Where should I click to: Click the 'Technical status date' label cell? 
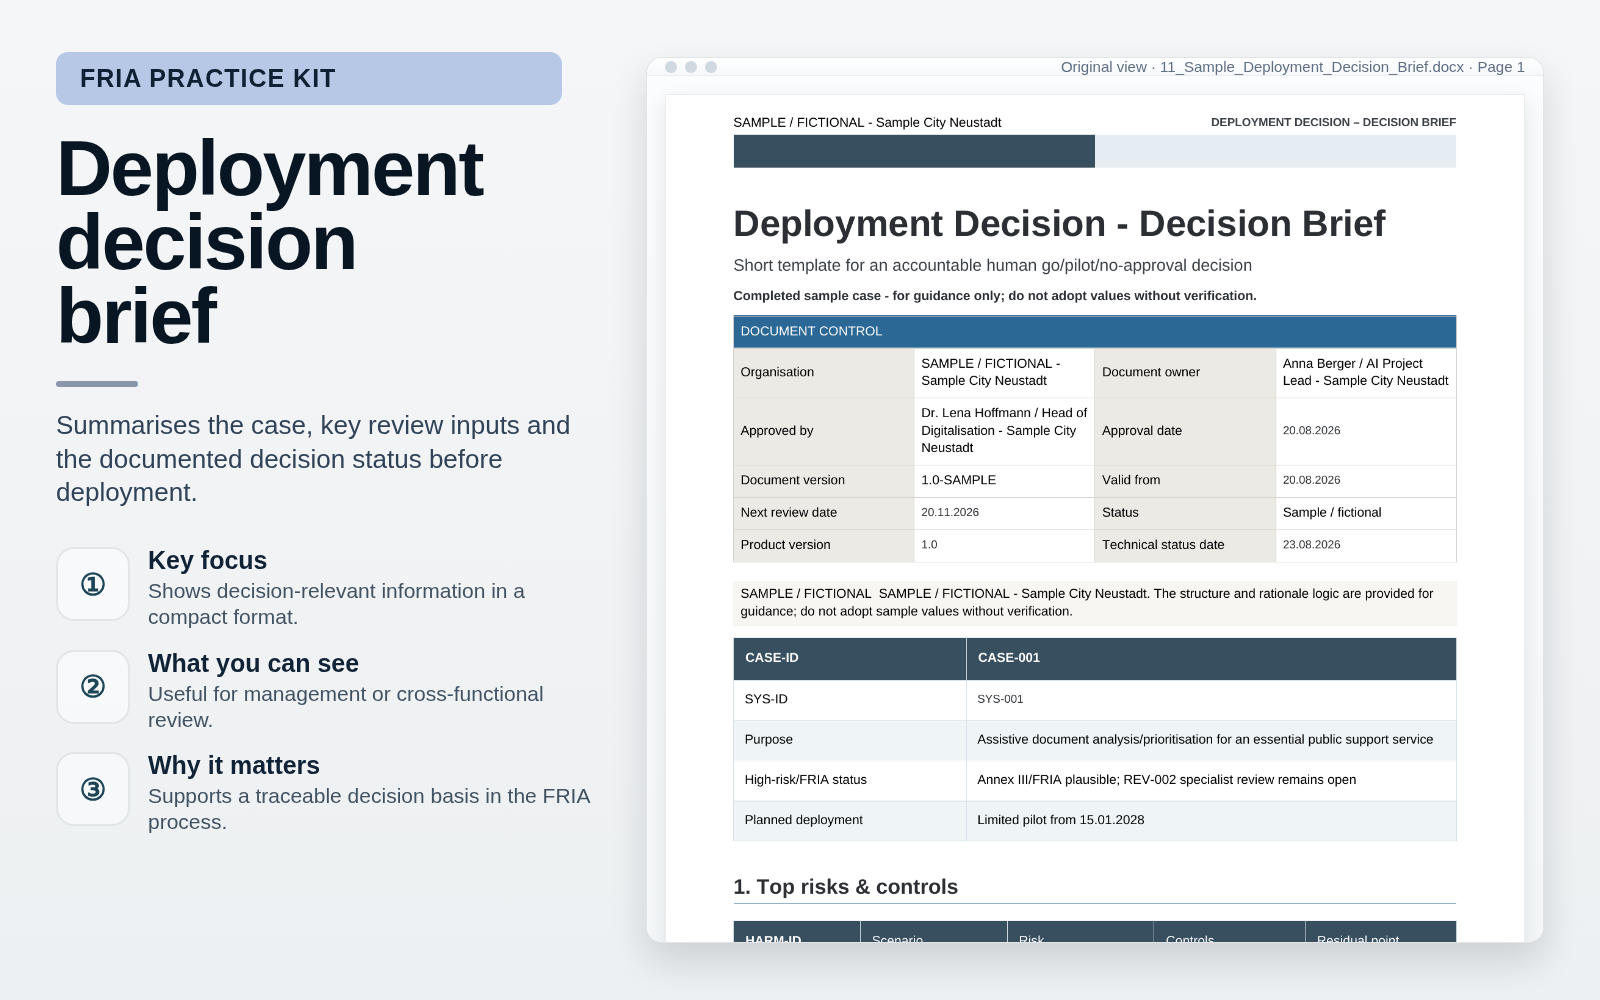[1185, 545]
